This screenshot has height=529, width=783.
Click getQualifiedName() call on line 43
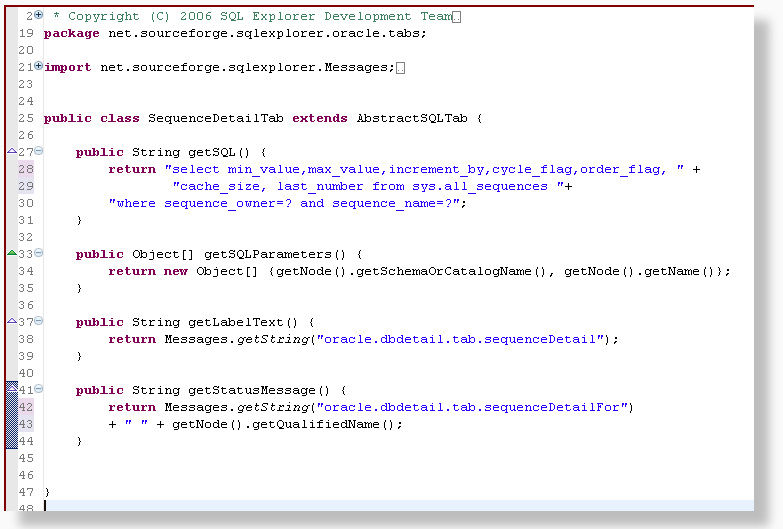pyautogui.click(x=324, y=424)
